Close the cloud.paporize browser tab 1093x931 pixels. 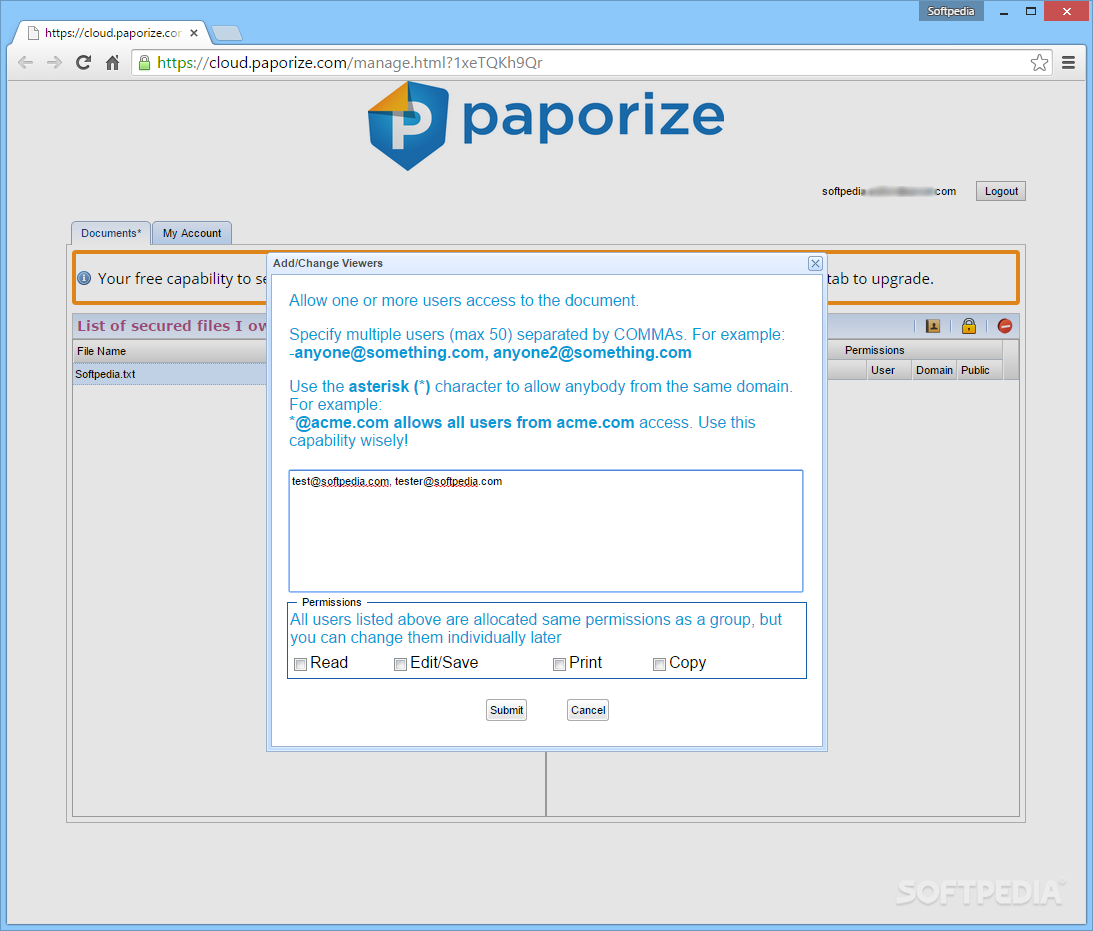194,33
